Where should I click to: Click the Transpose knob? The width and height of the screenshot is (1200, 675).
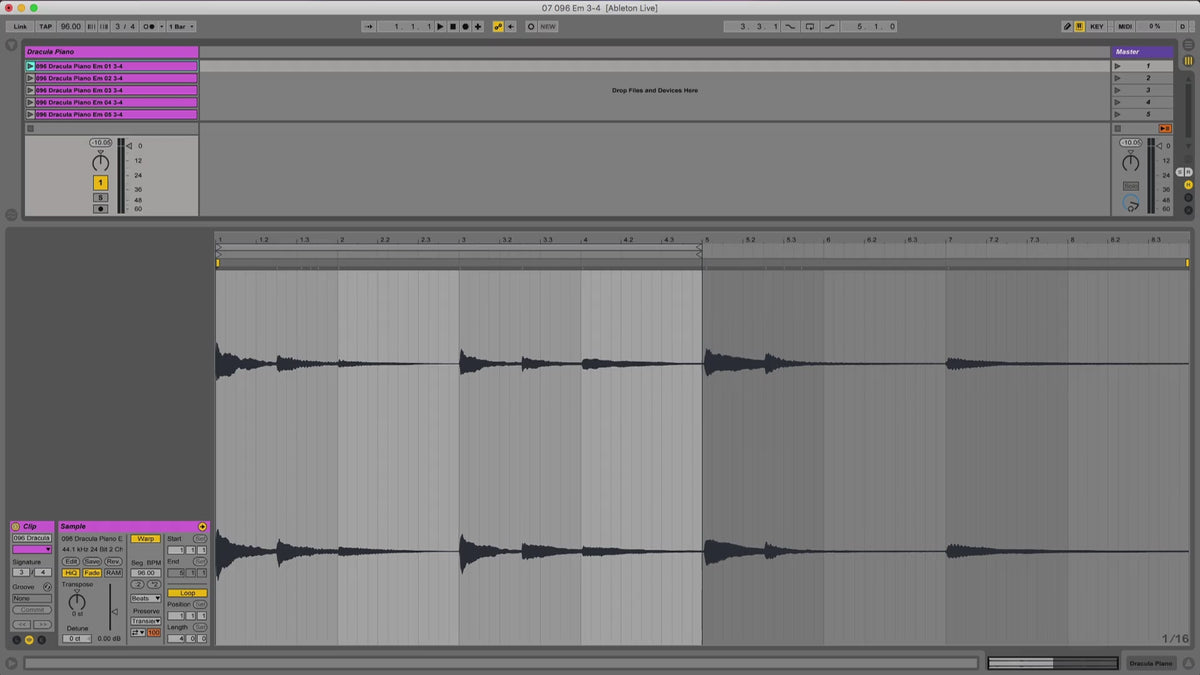coord(77,601)
